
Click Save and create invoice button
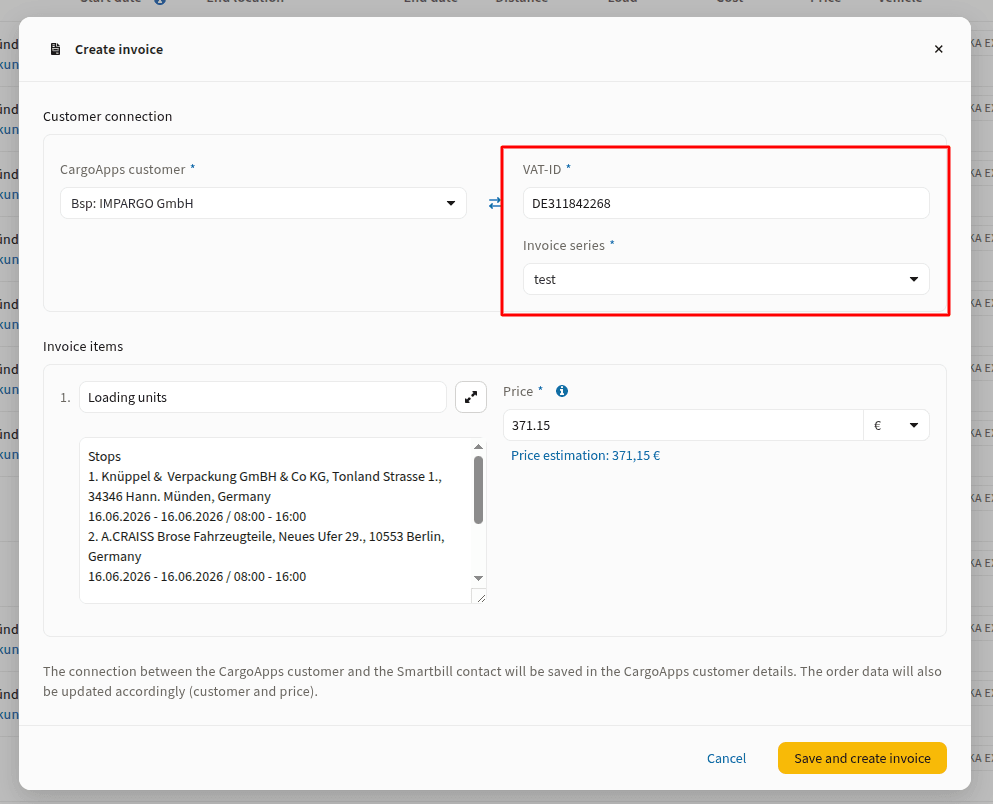pyautogui.click(x=862, y=758)
